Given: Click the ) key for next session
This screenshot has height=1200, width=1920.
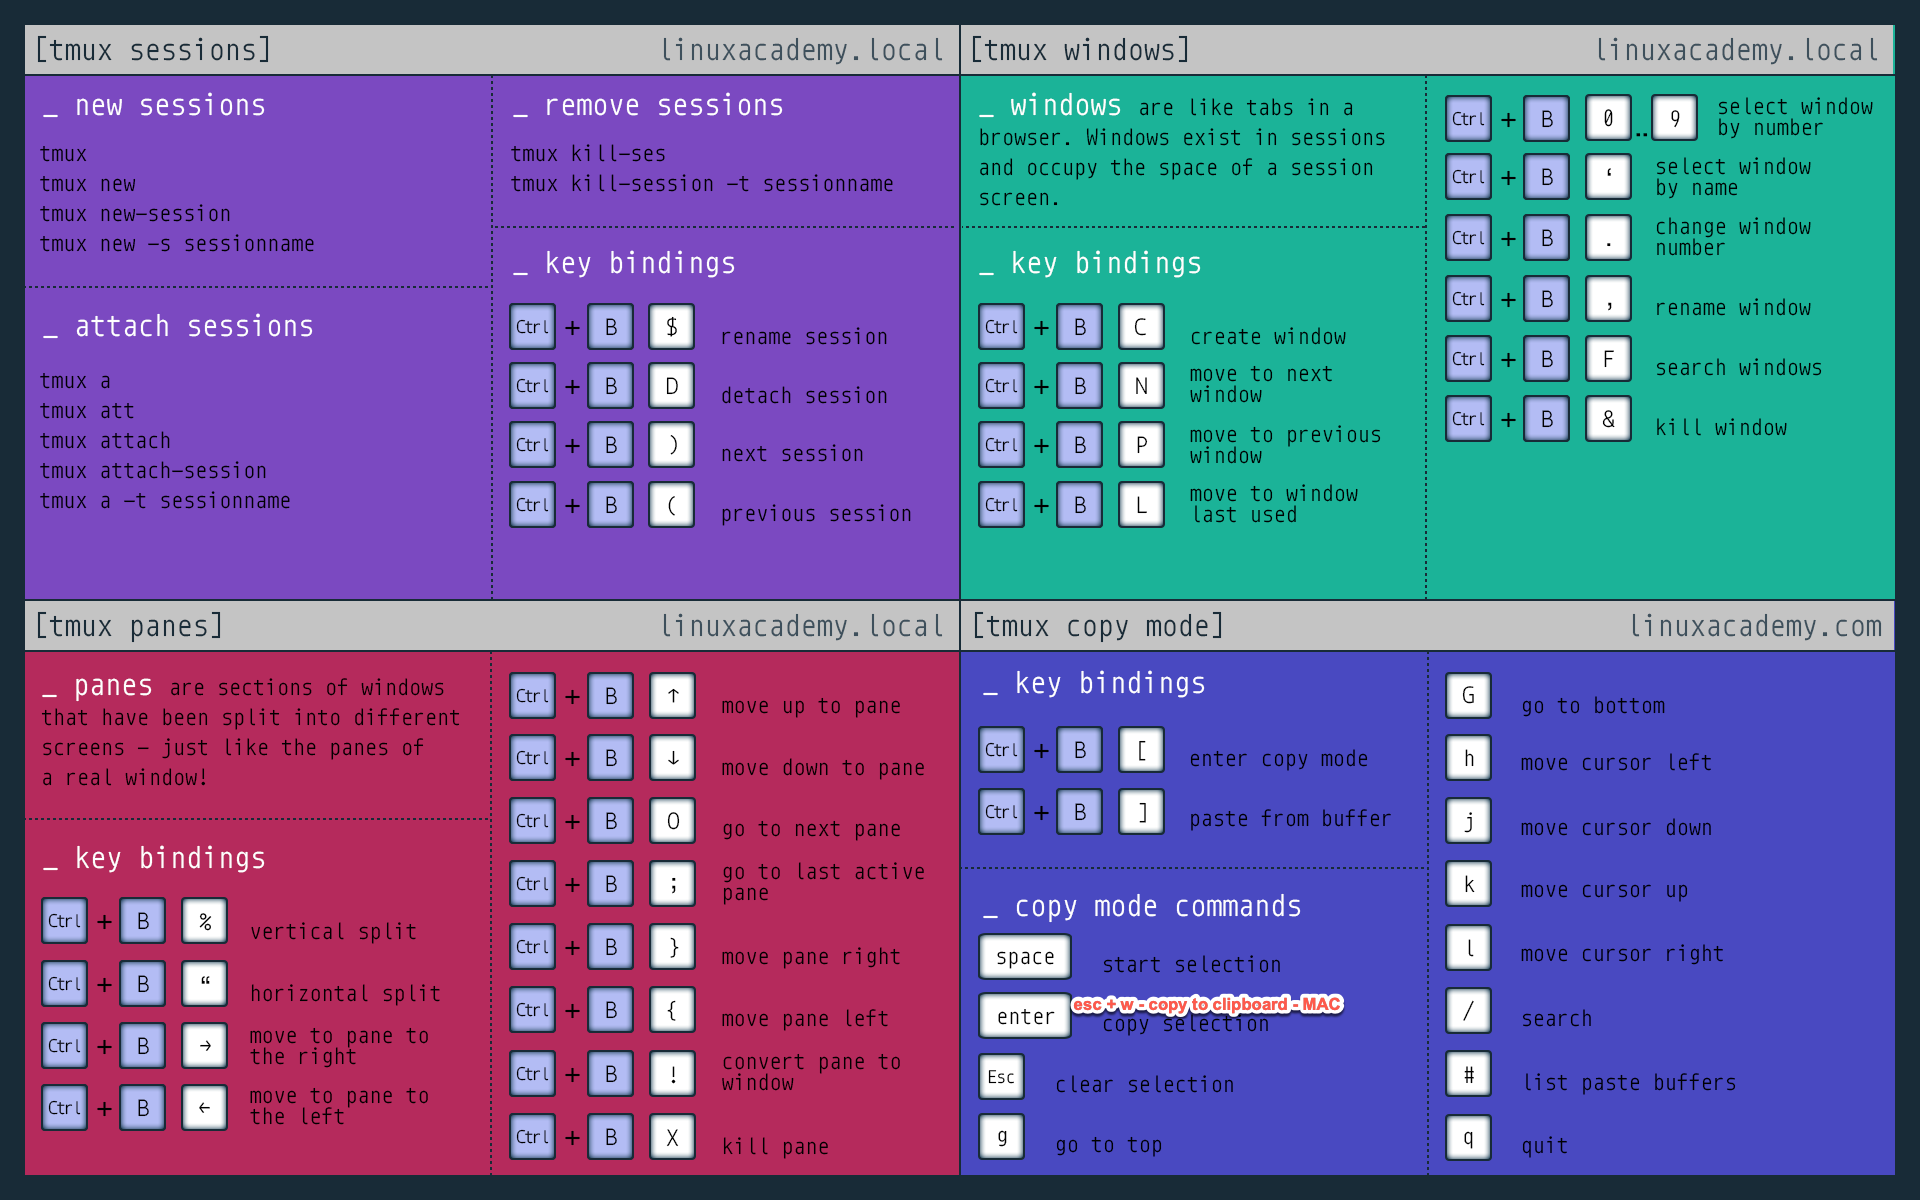Looking at the screenshot, I should click(x=672, y=445).
